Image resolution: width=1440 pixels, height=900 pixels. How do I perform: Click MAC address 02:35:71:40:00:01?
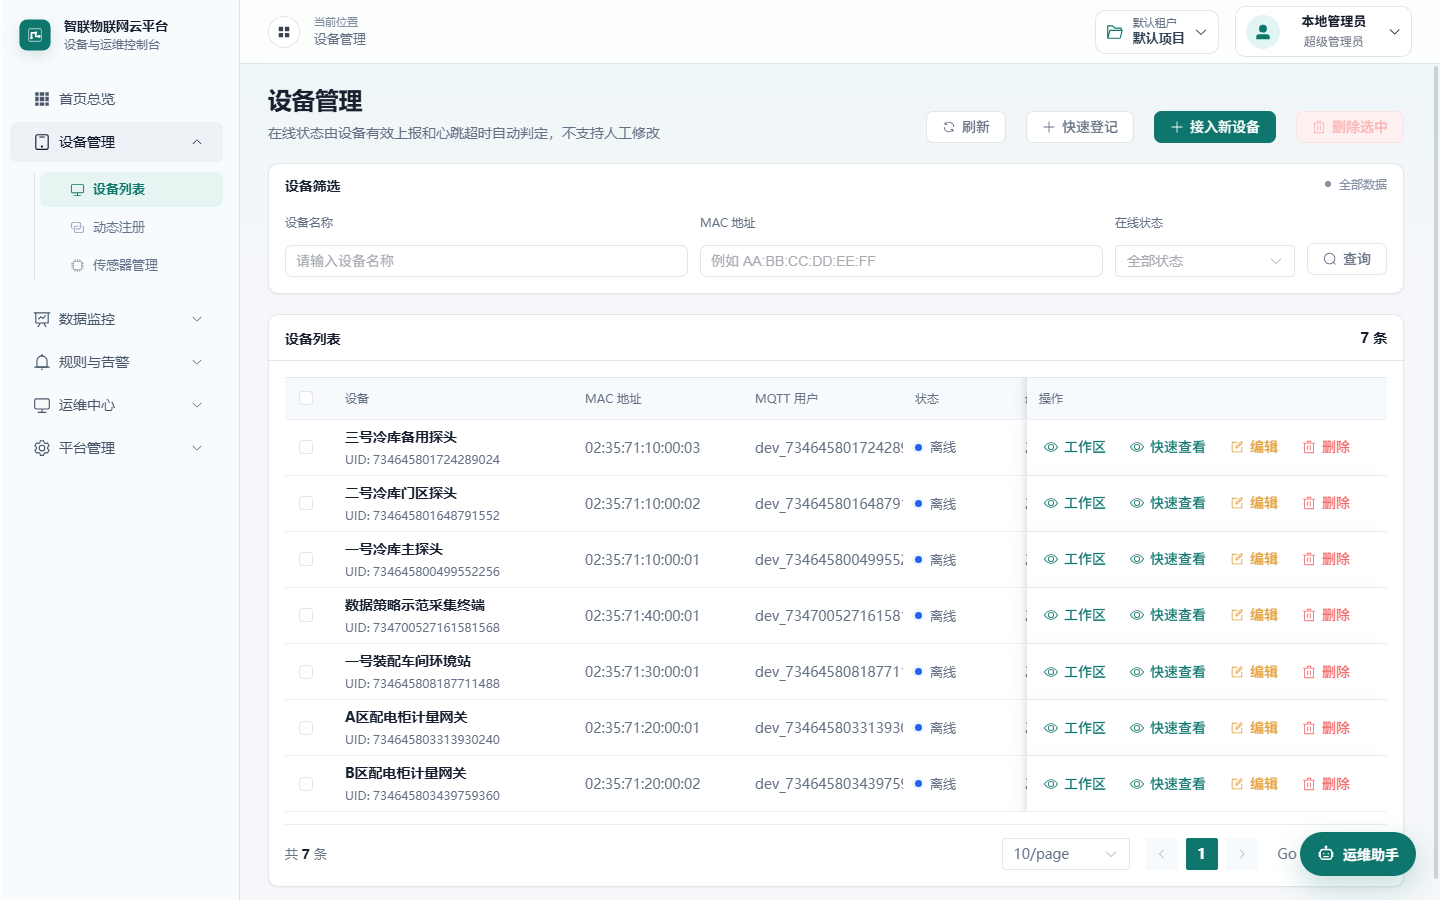tap(642, 616)
